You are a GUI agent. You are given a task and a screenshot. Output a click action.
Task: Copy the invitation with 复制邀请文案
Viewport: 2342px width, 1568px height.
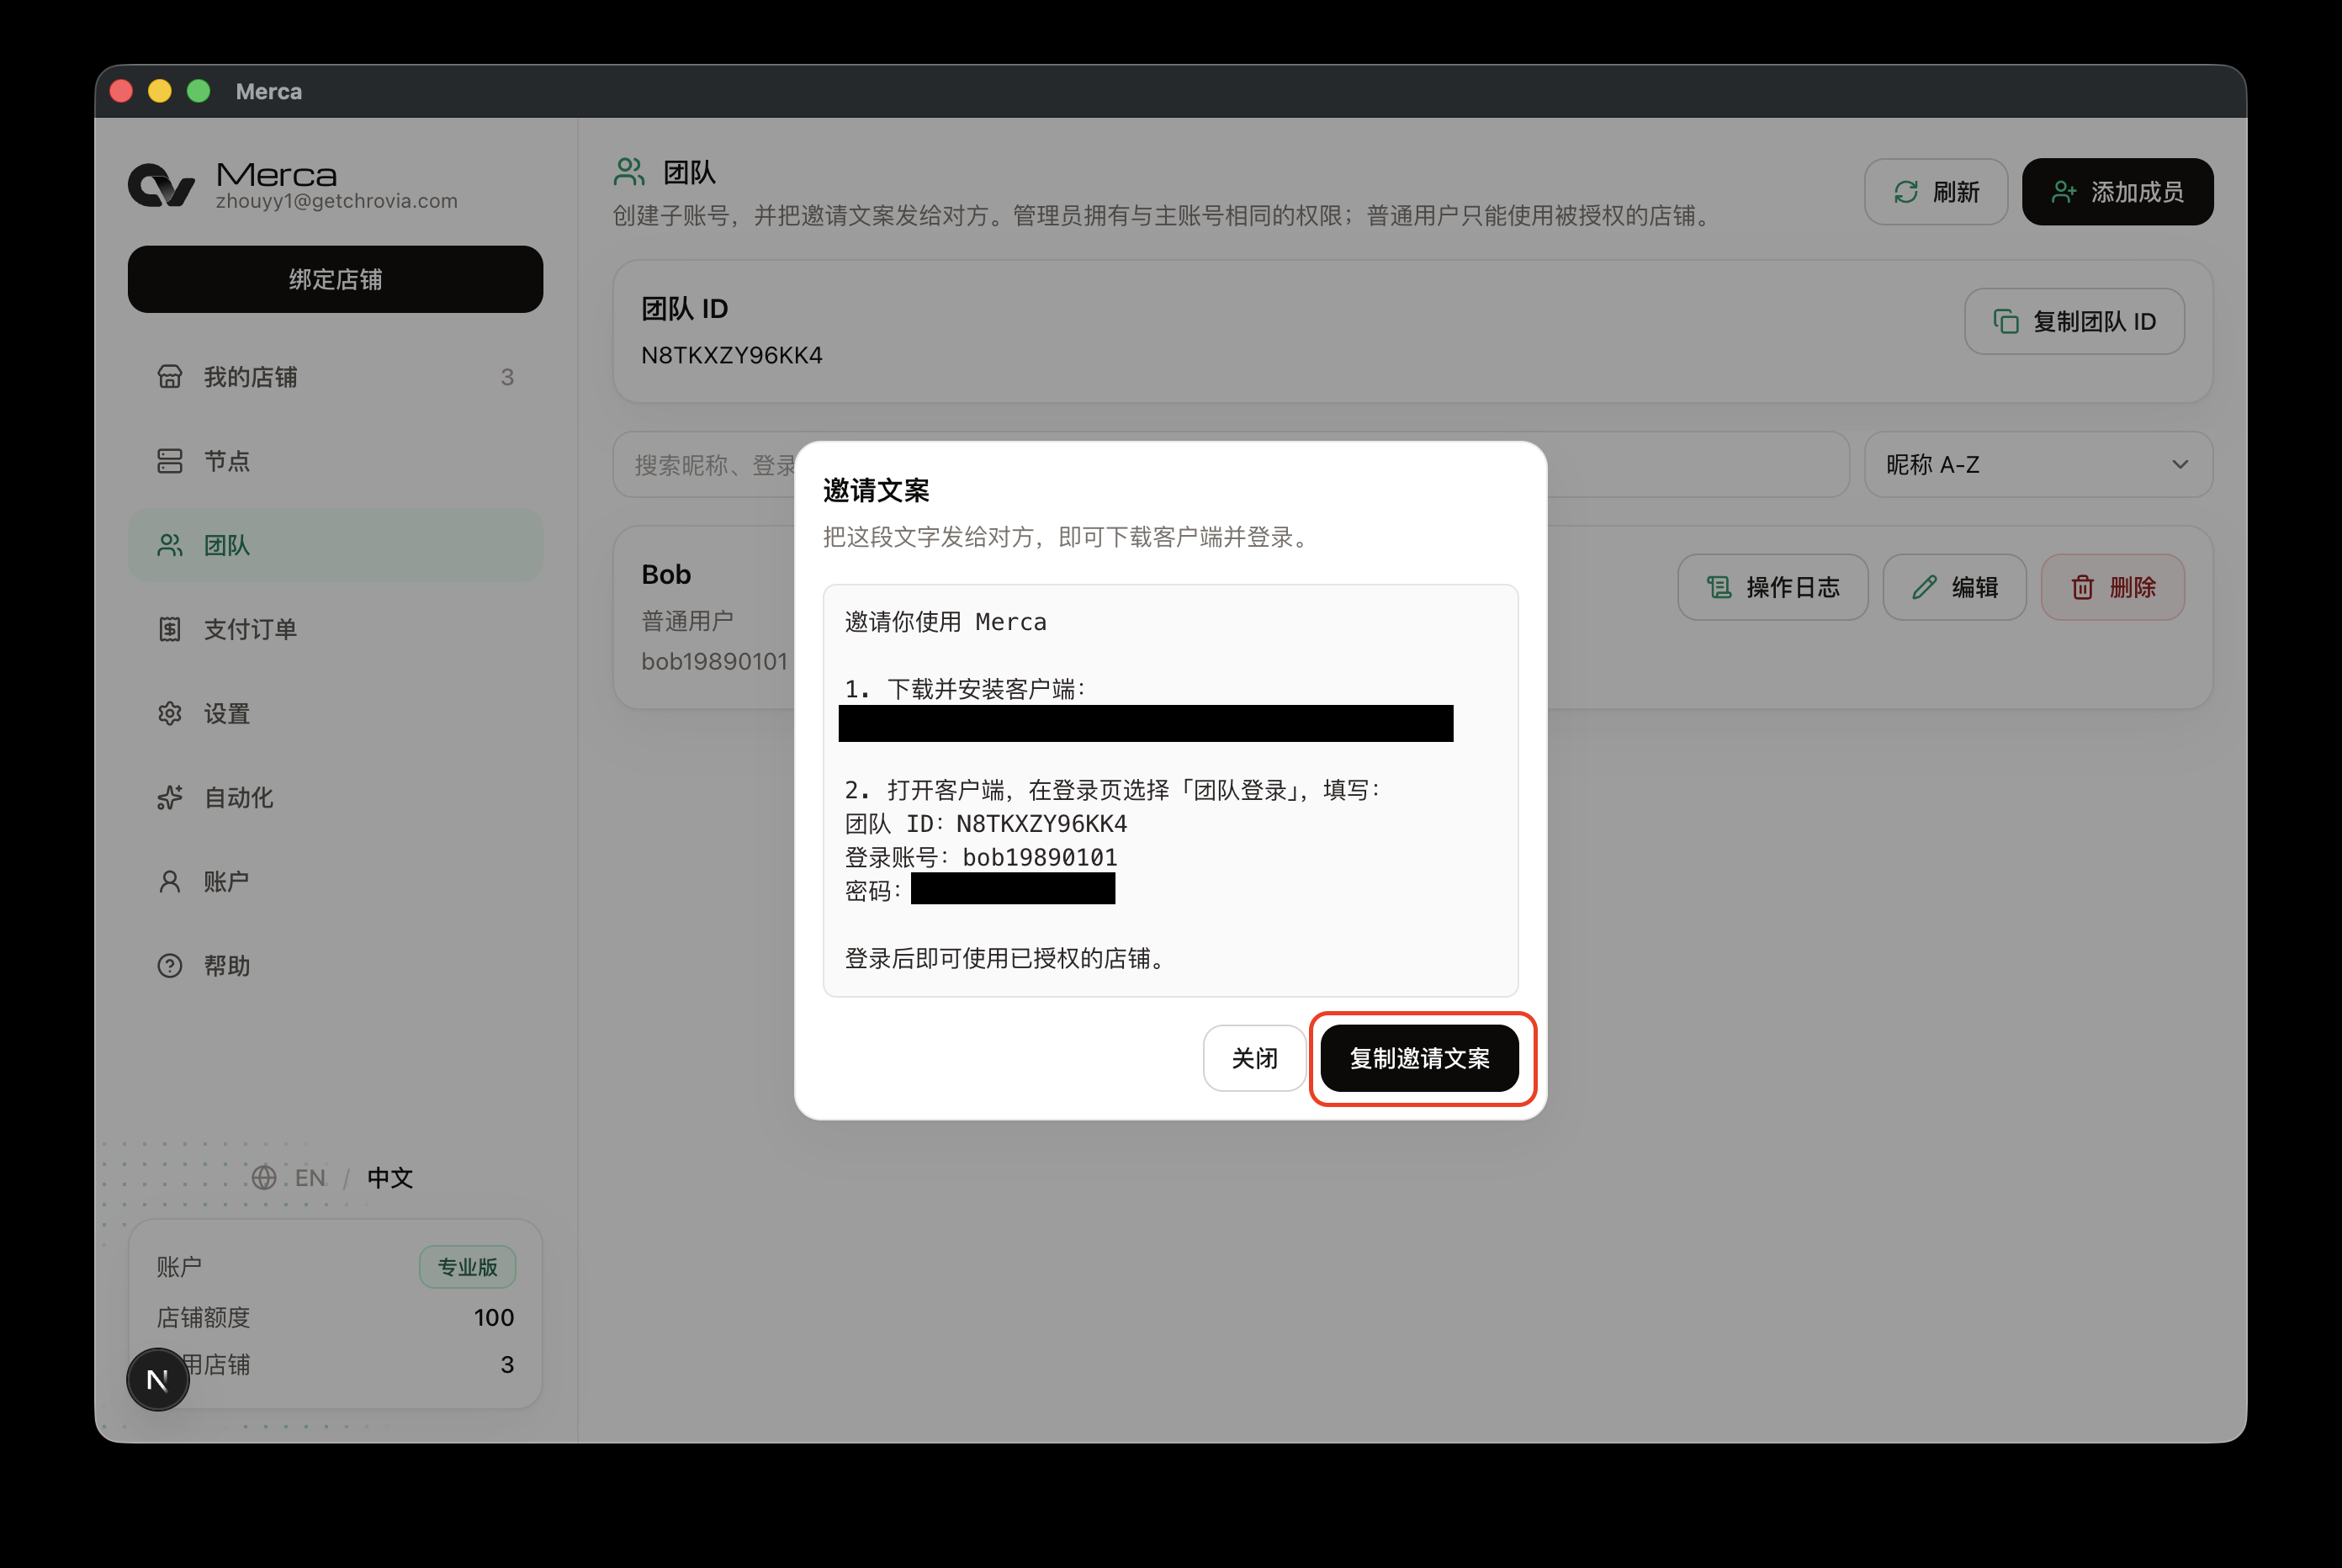pos(1419,1058)
